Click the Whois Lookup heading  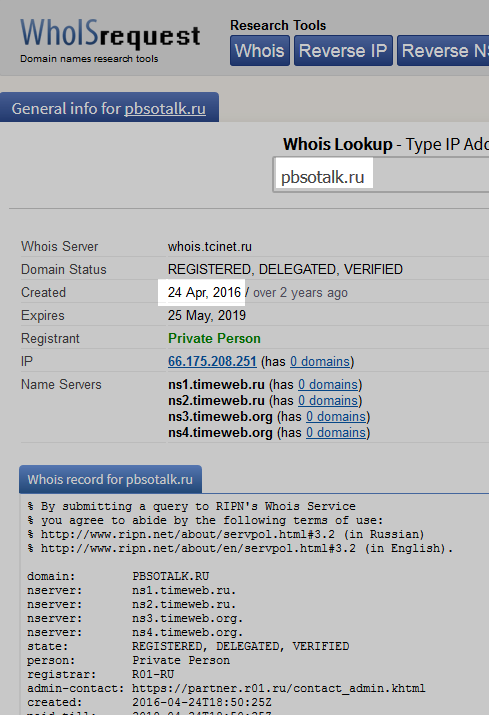pos(338,144)
